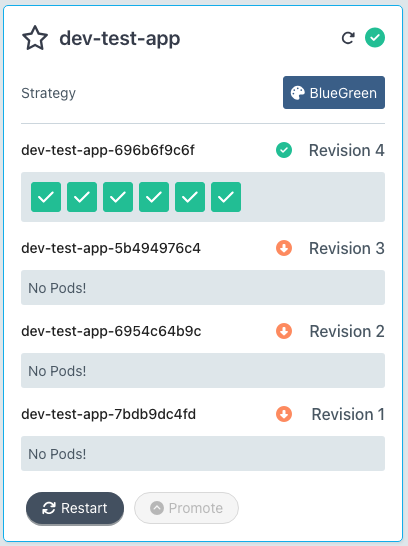Click Revision 1 orange scaled-down arrow icon
Screen dimensions: 408x546
coord(284,414)
